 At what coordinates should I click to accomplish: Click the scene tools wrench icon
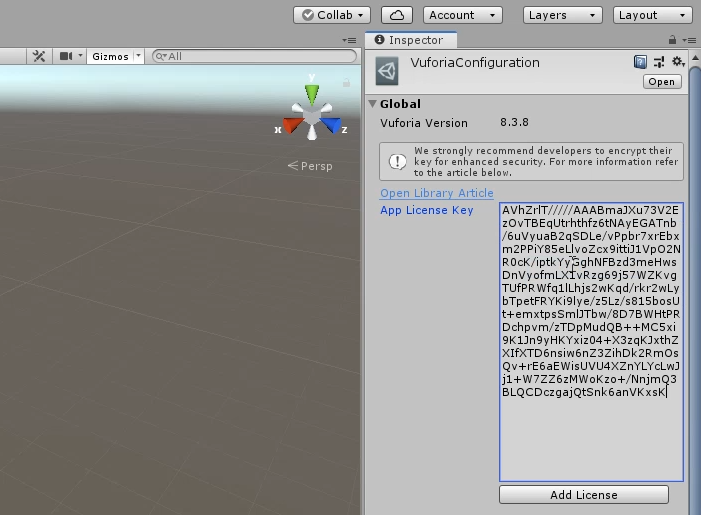tap(39, 56)
